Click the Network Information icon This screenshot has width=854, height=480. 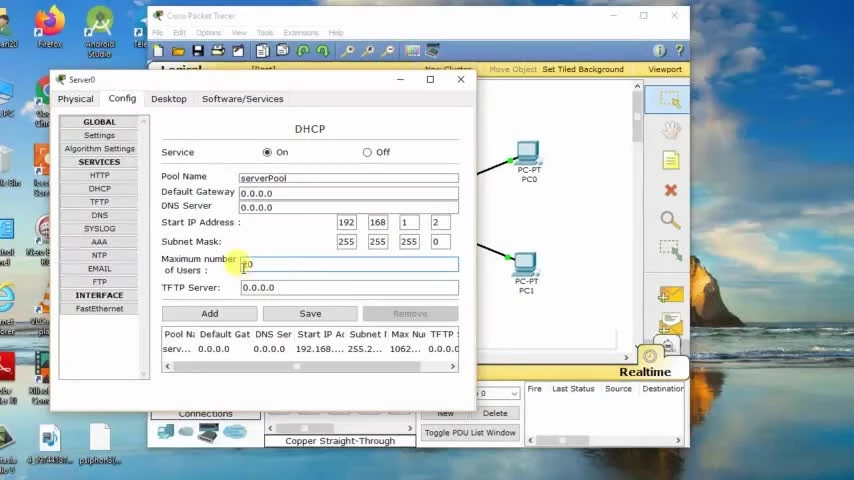pos(659,51)
